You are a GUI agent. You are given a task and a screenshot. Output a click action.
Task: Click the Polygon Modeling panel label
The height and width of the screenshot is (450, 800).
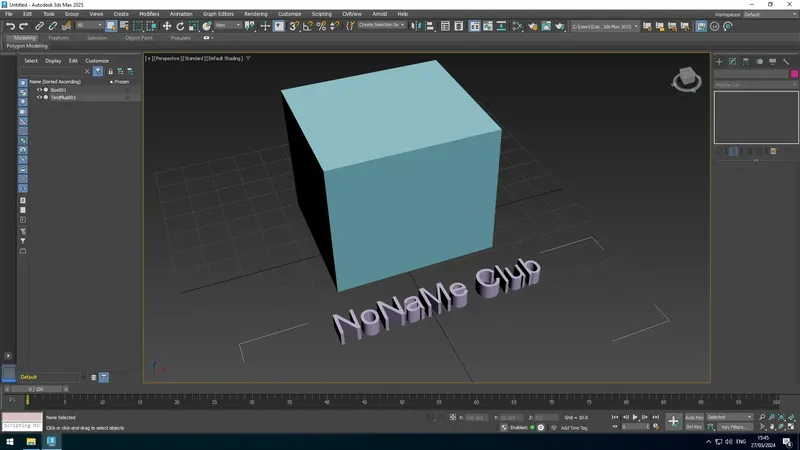tap(27, 46)
